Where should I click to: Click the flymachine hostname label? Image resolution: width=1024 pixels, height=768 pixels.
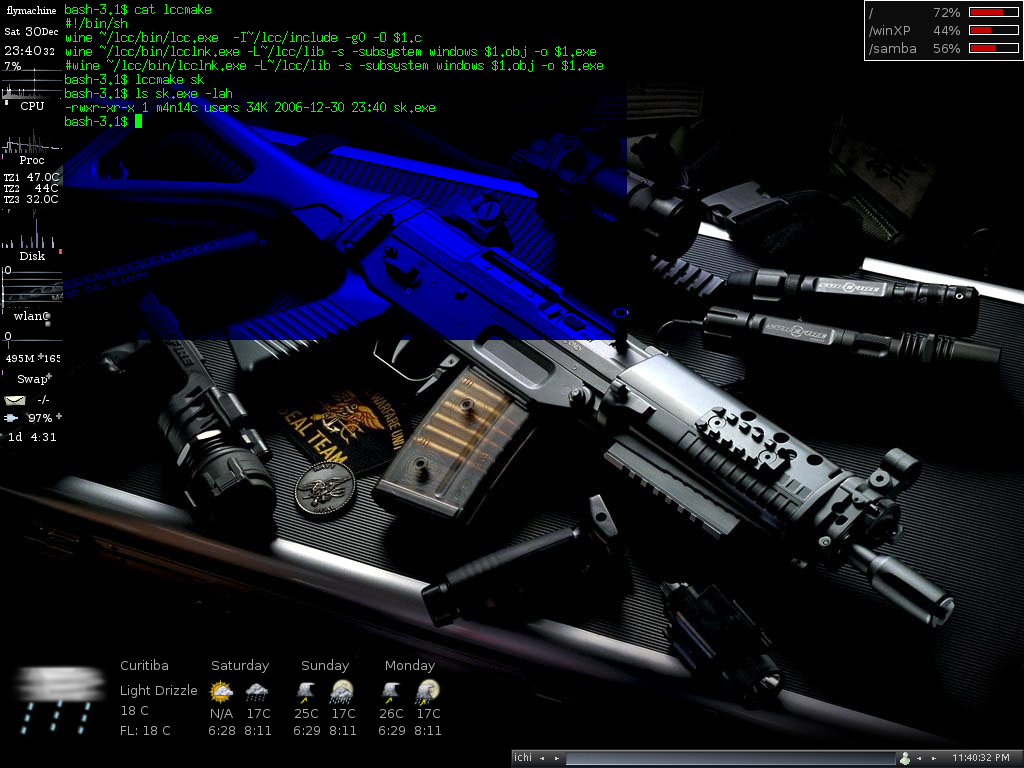pyautogui.click(x=31, y=10)
